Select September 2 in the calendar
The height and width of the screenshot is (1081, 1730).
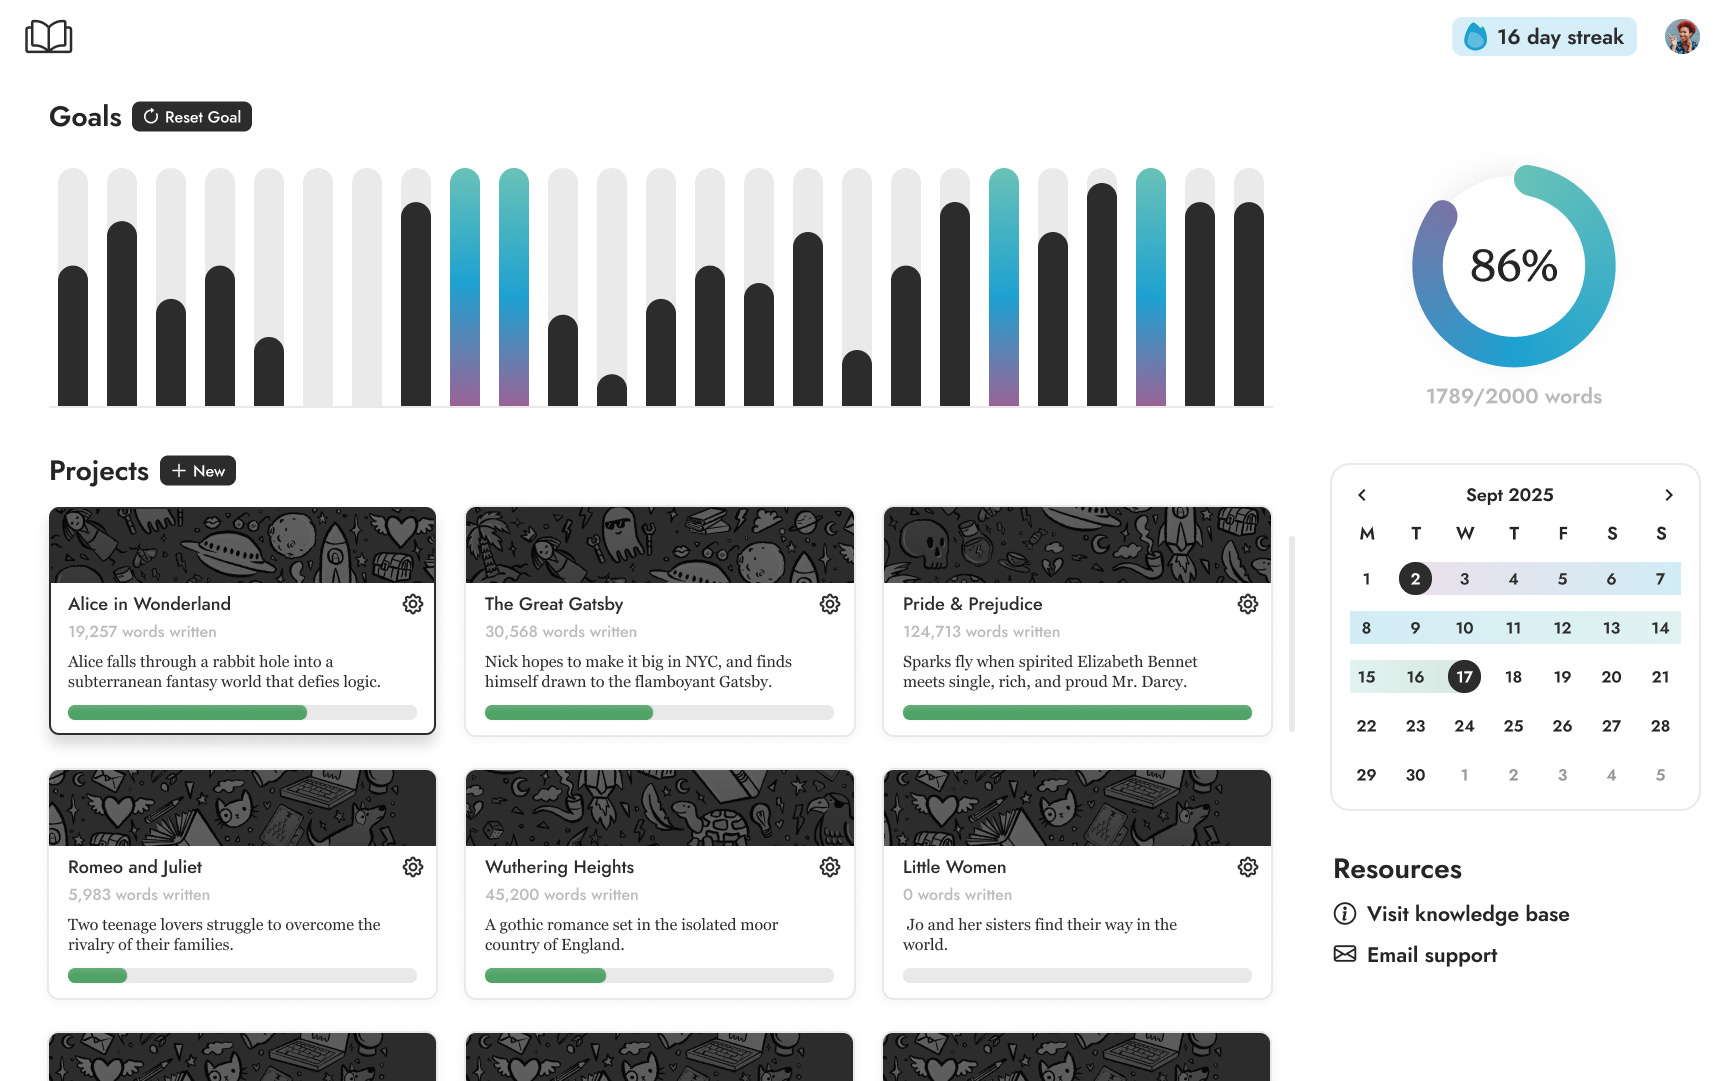1415,579
